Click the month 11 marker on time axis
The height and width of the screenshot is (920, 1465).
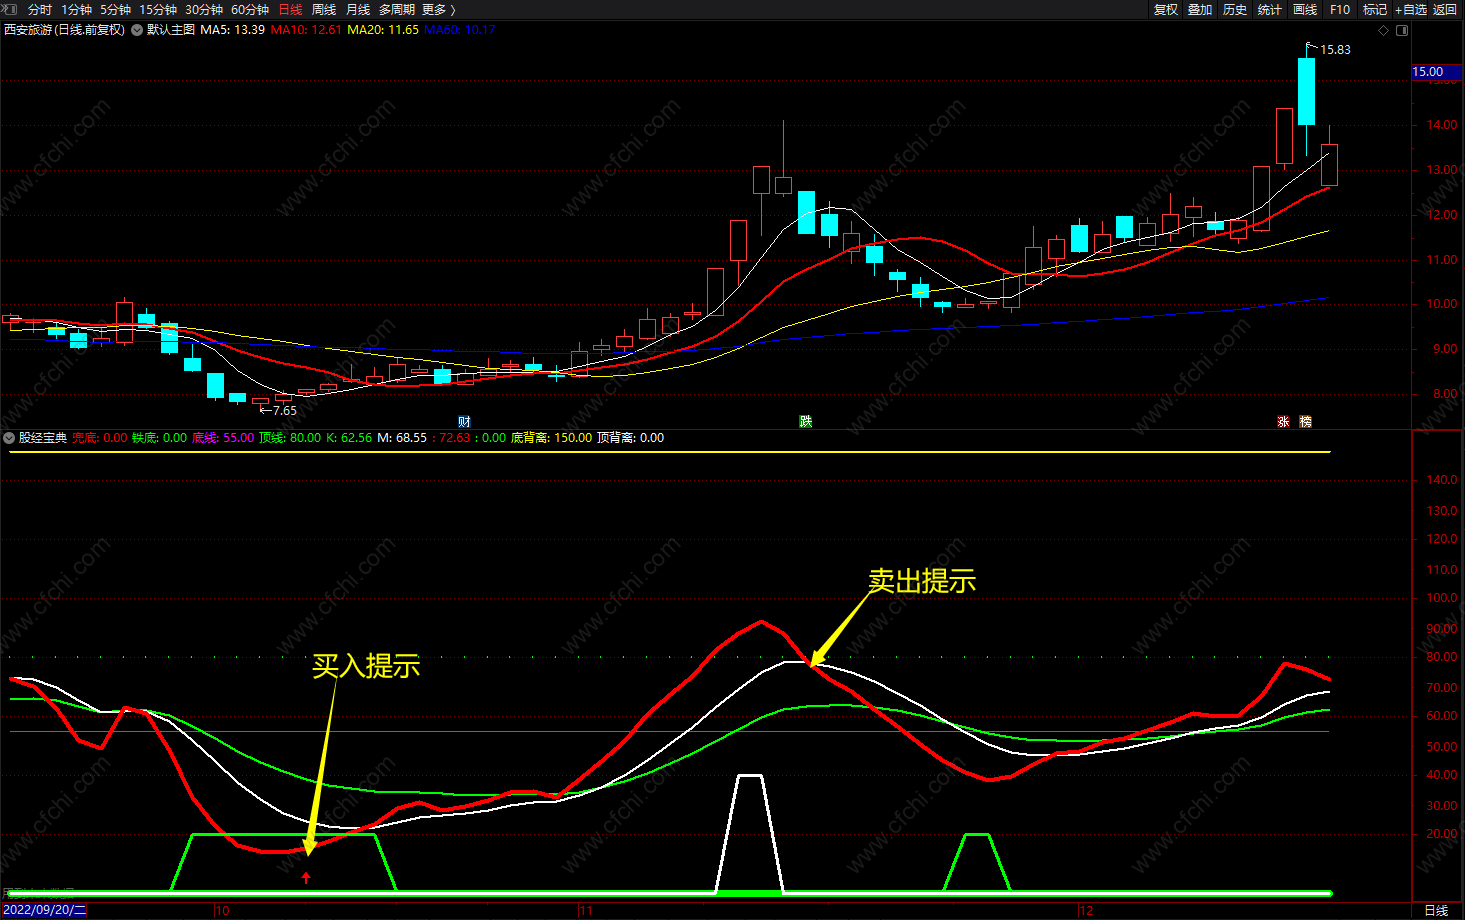click(586, 911)
